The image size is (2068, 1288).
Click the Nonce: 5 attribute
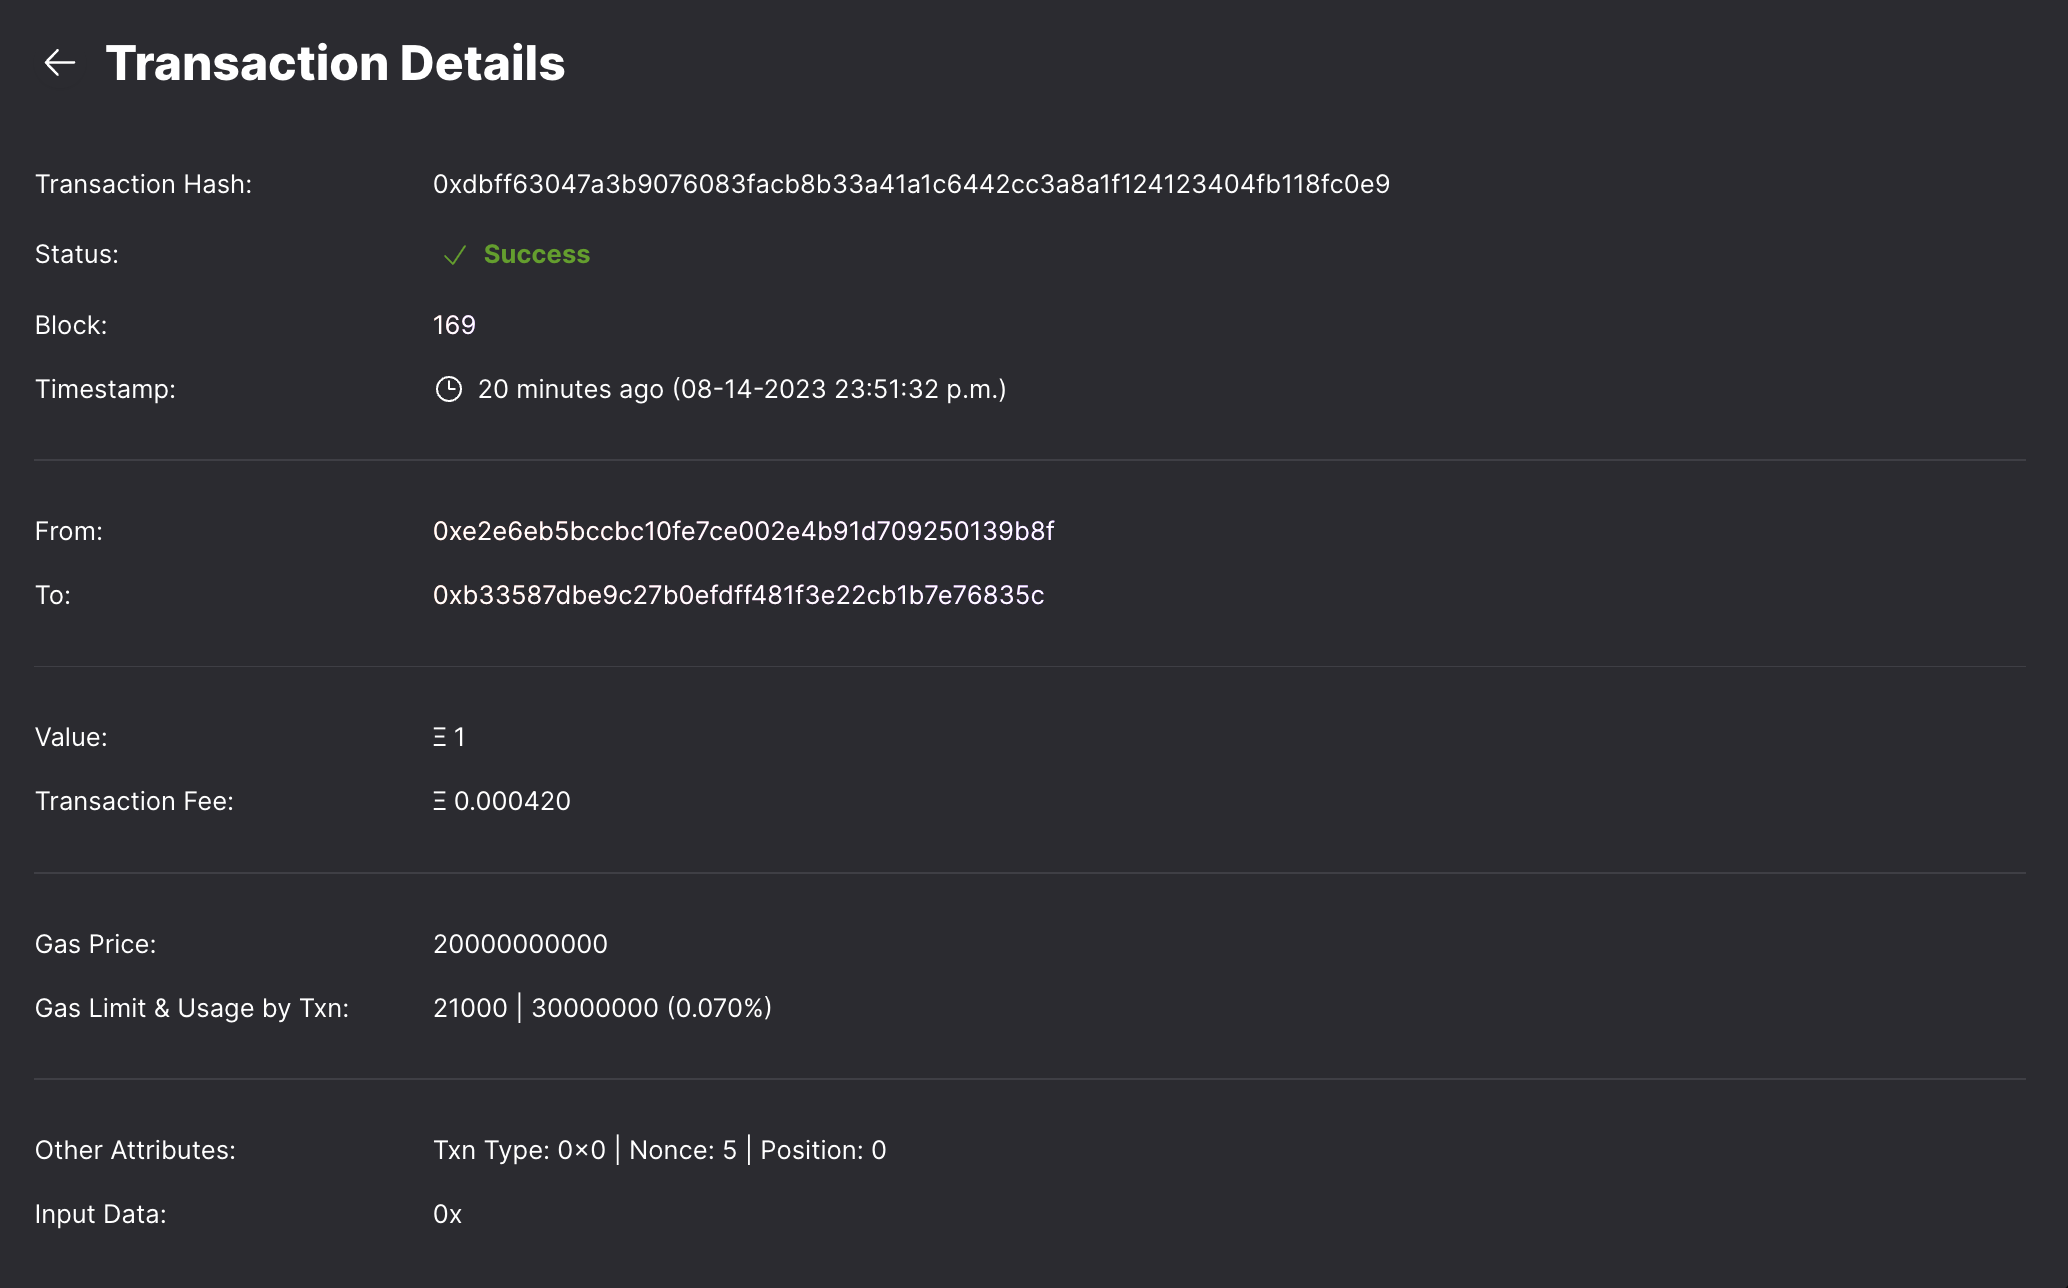tap(683, 1150)
